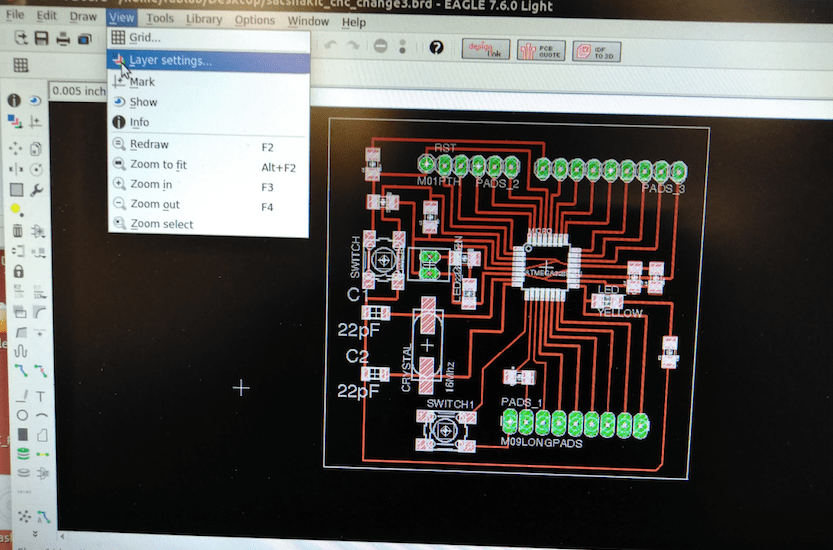Click the Help question mark icon
The width and height of the screenshot is (833, 550).
click(436, 48)
